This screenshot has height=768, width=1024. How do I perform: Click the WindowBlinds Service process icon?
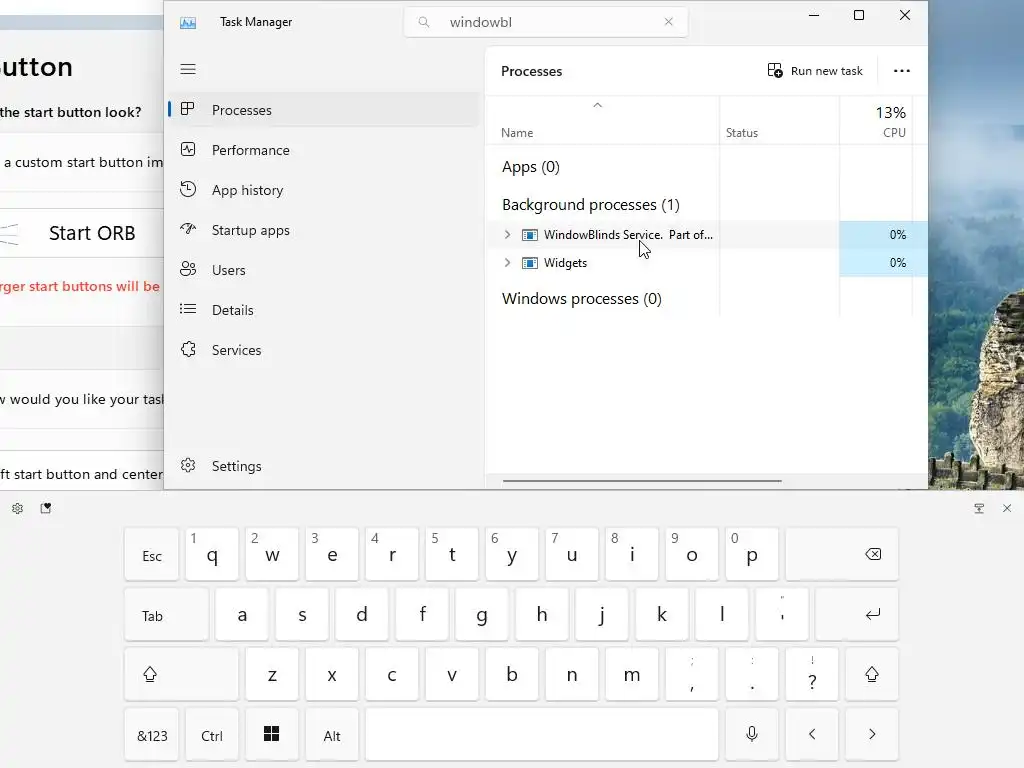click(x=530, y=235)
